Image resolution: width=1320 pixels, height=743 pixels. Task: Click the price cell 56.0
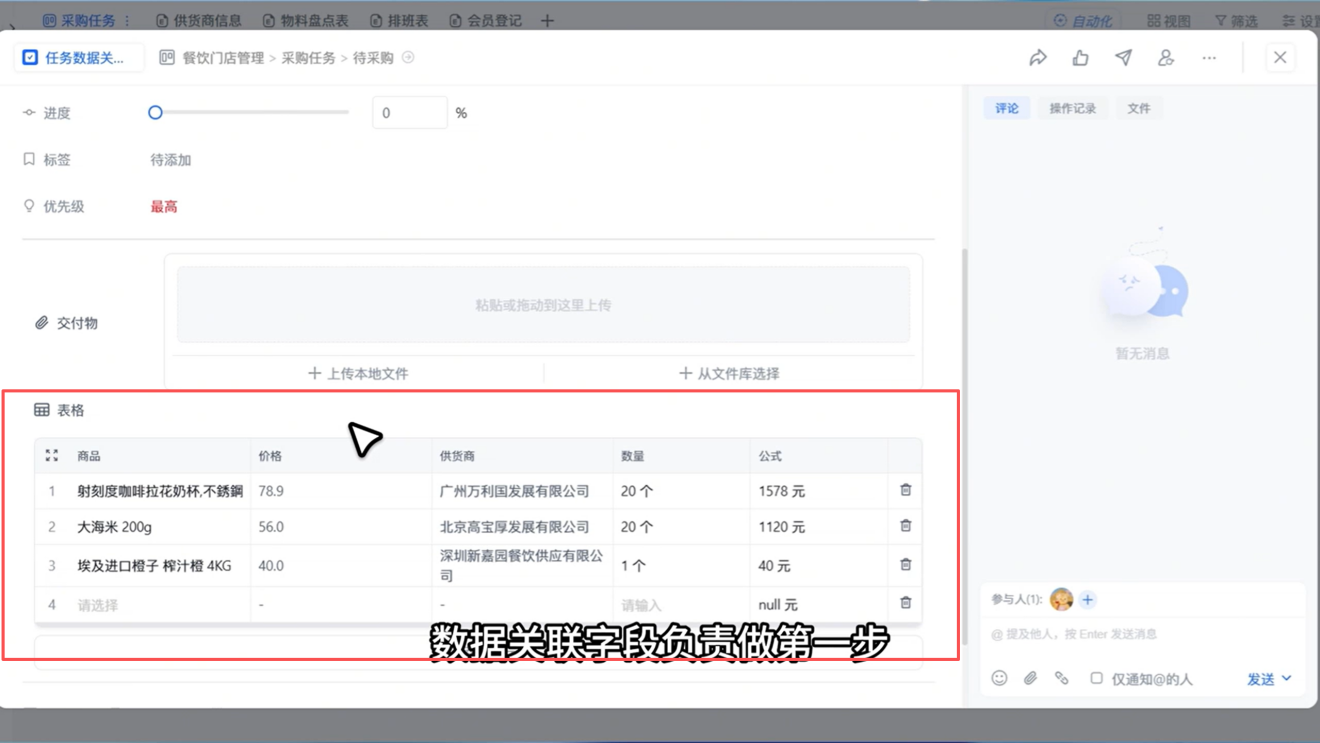(341, 527)
